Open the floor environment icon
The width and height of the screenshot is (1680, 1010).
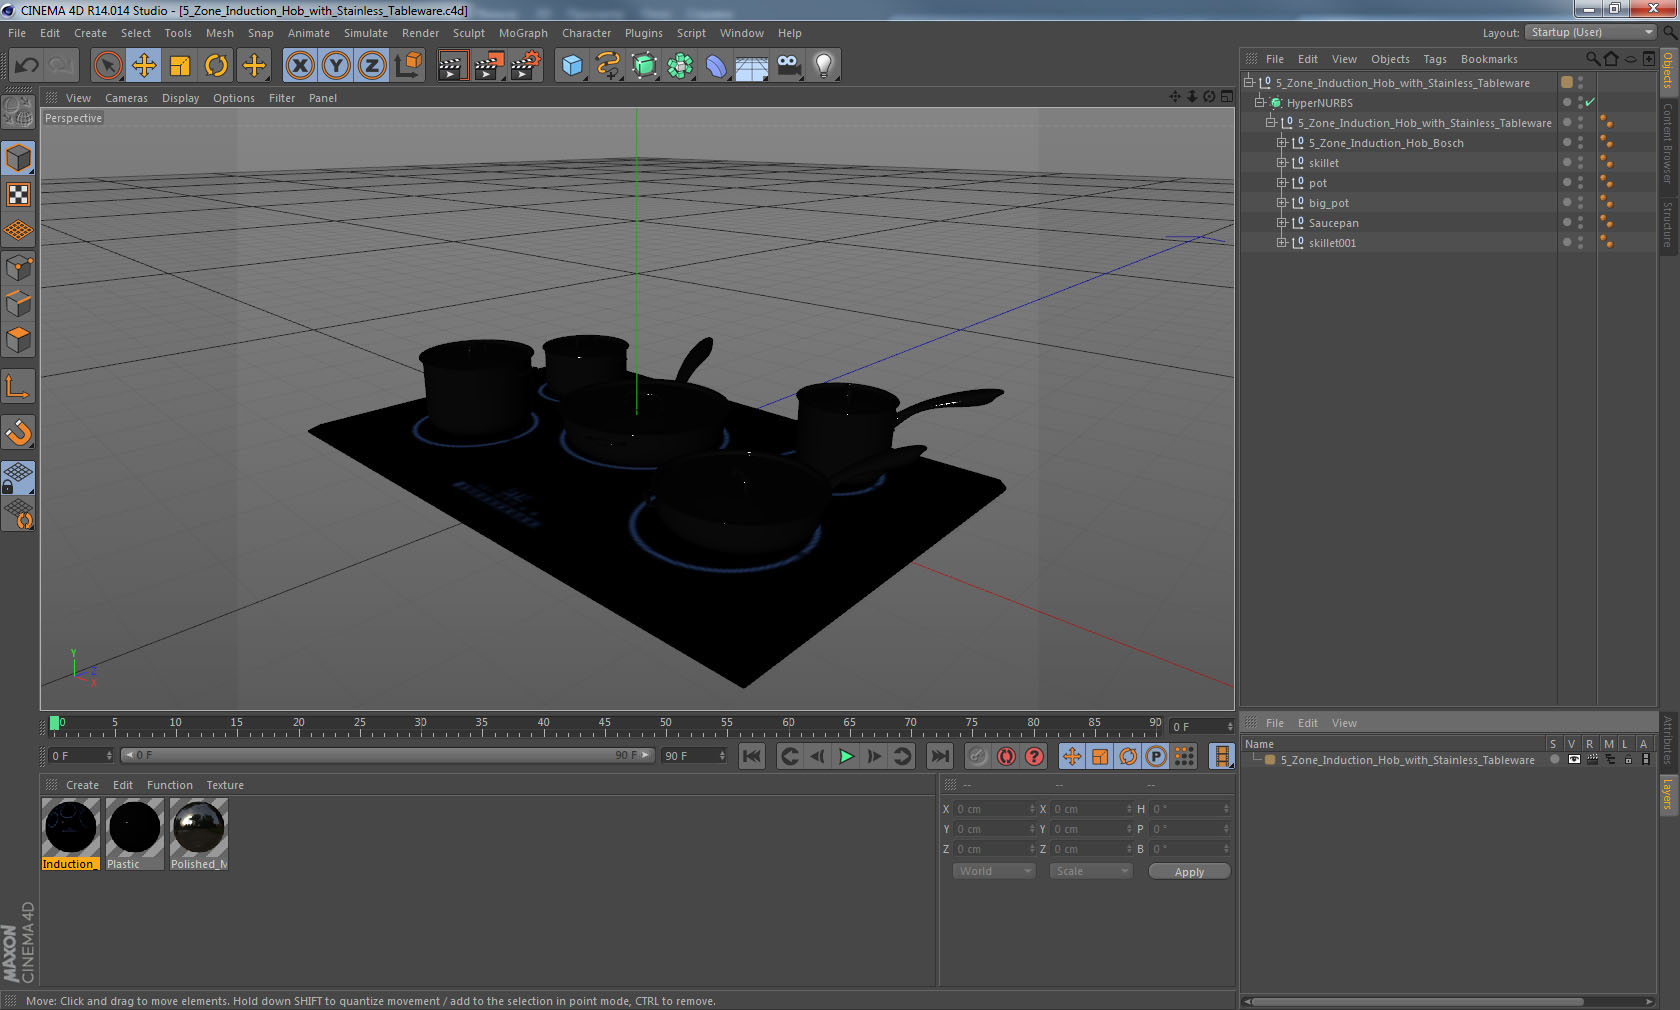tap(752, 66)
